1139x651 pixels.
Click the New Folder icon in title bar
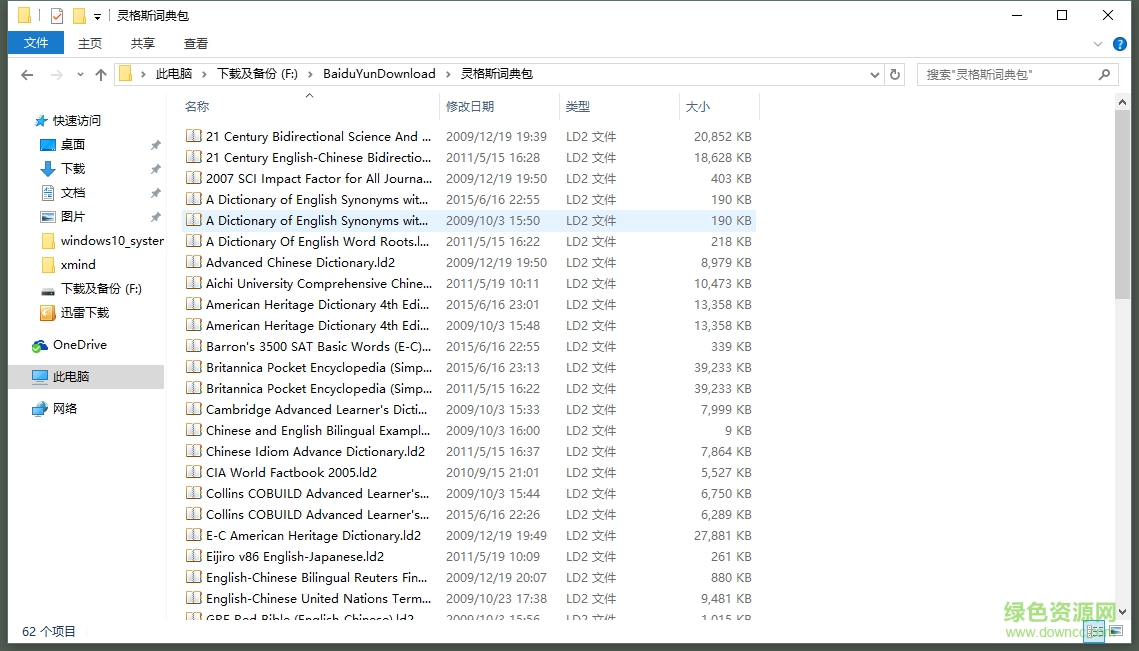click(x=79, y=16)
